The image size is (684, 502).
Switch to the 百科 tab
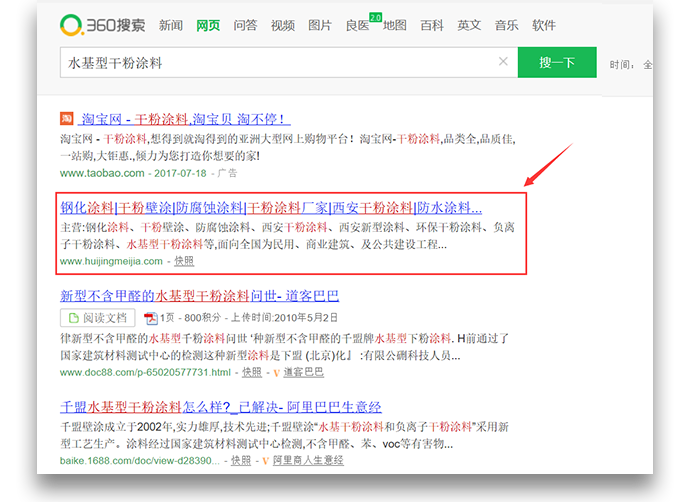pyautogui.click(x=432, y=25)
